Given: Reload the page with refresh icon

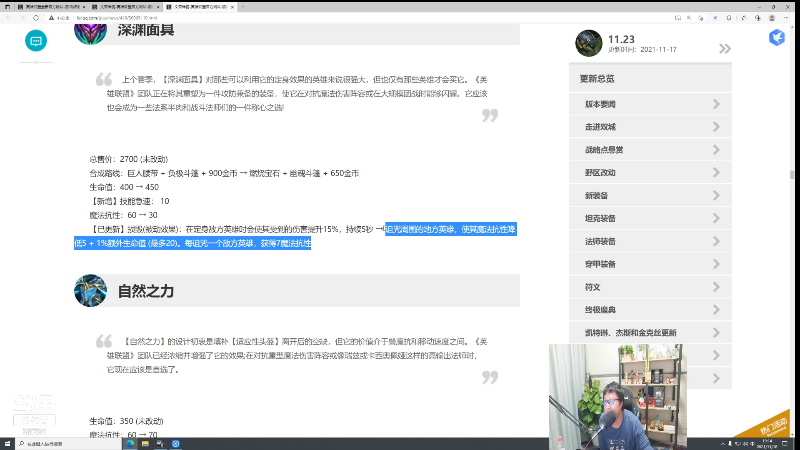Looking at the screenshot, I should point(36,18).
